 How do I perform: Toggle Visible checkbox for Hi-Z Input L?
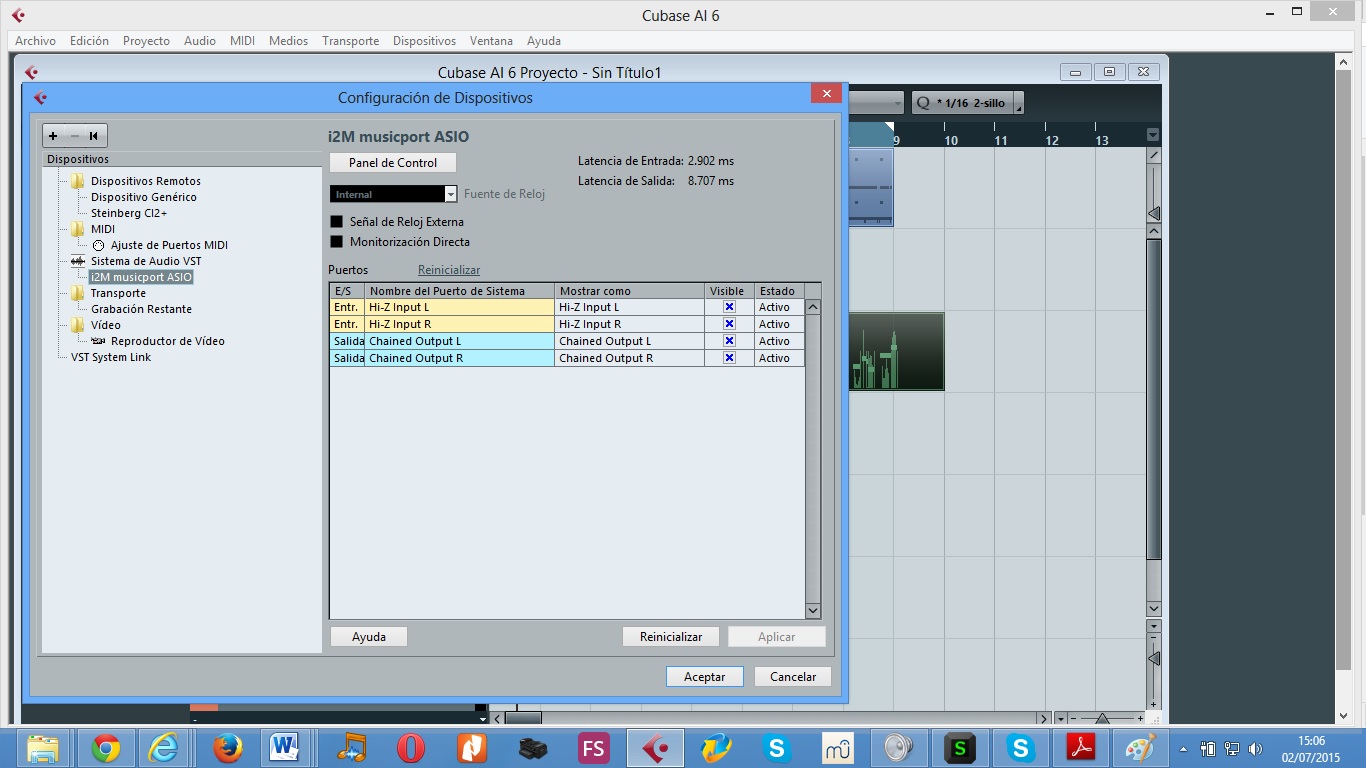729,307
